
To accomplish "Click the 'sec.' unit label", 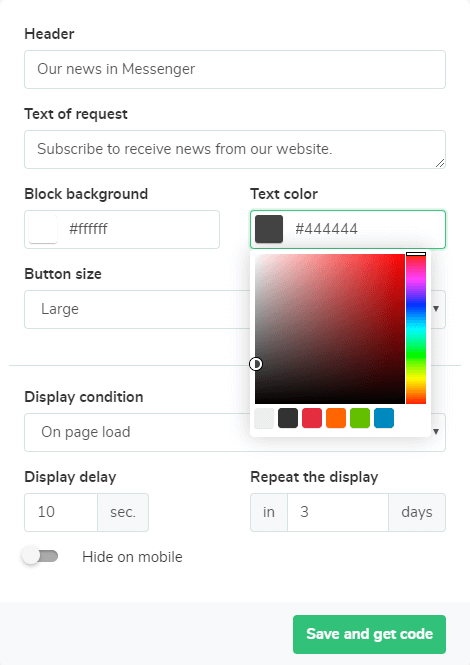I will tap(123, 512).
